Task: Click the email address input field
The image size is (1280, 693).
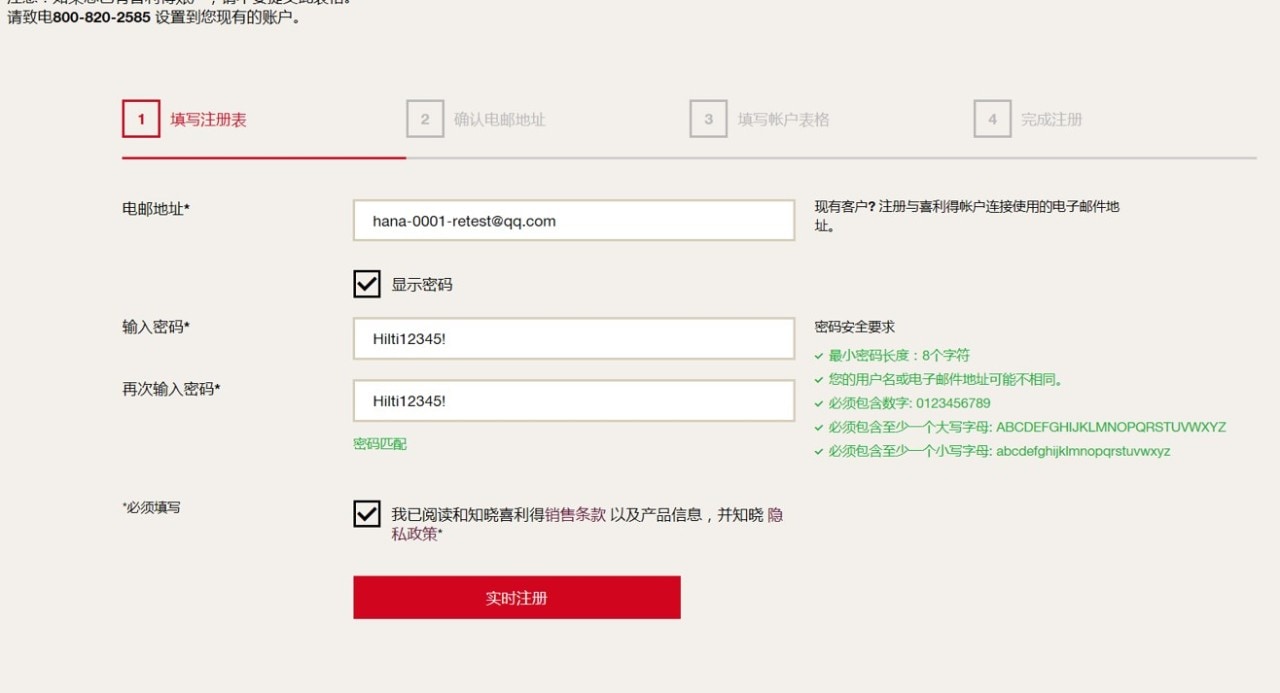Action: point(573,220)
